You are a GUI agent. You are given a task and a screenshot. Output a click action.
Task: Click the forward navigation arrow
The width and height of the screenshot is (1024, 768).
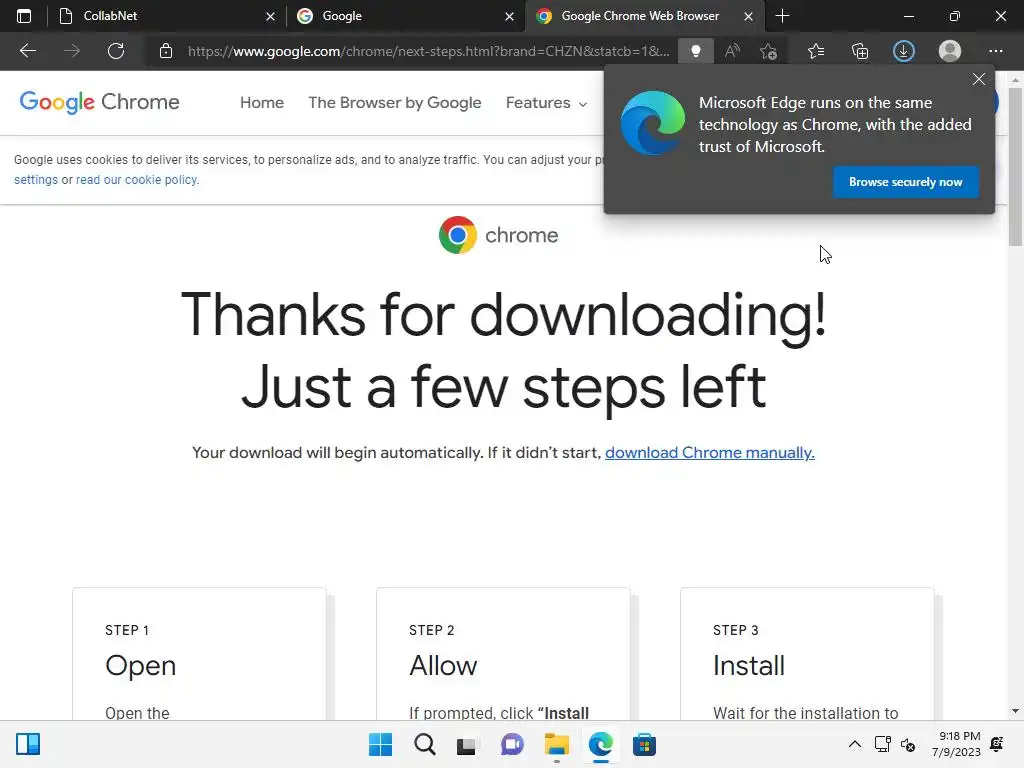tap(72, 51)
